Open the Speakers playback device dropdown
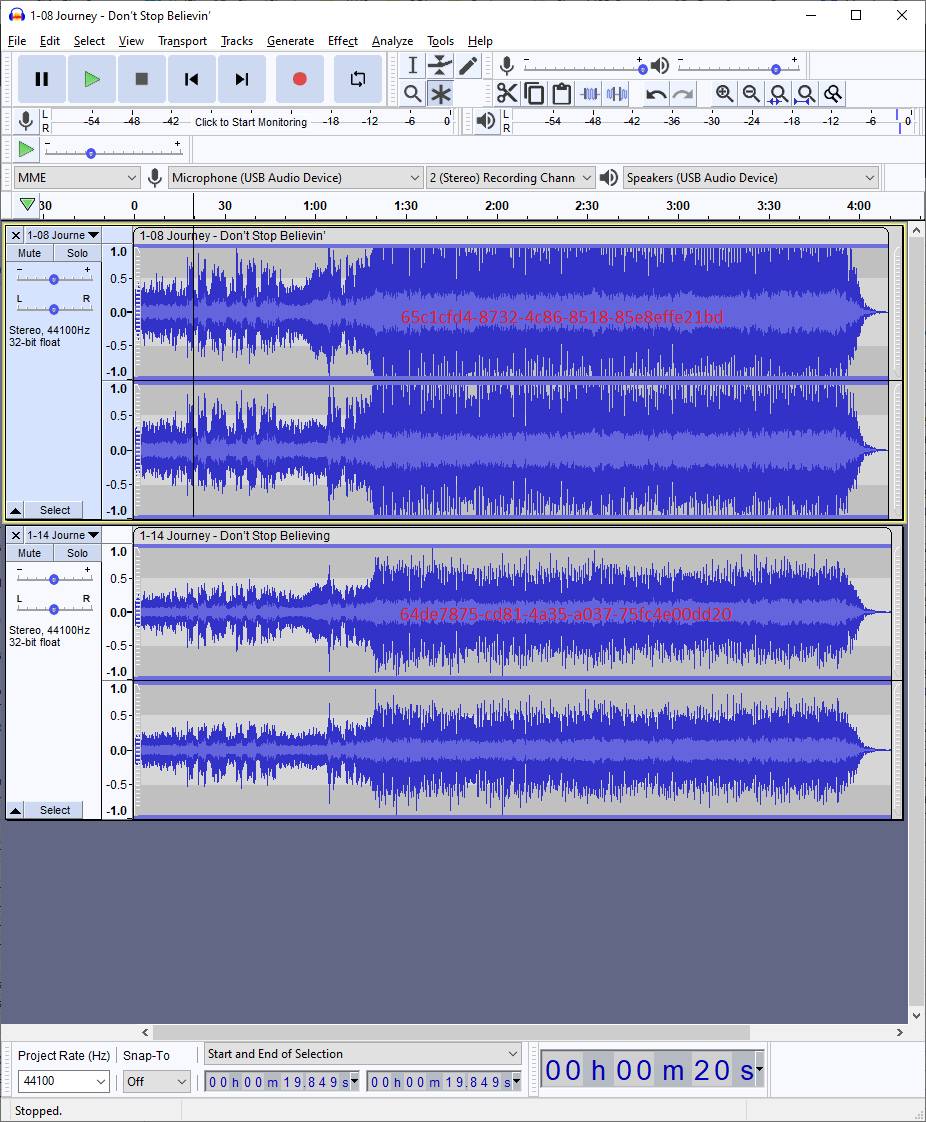The height and width of the screenshot is (1122, 926). (x=751, y=177)
